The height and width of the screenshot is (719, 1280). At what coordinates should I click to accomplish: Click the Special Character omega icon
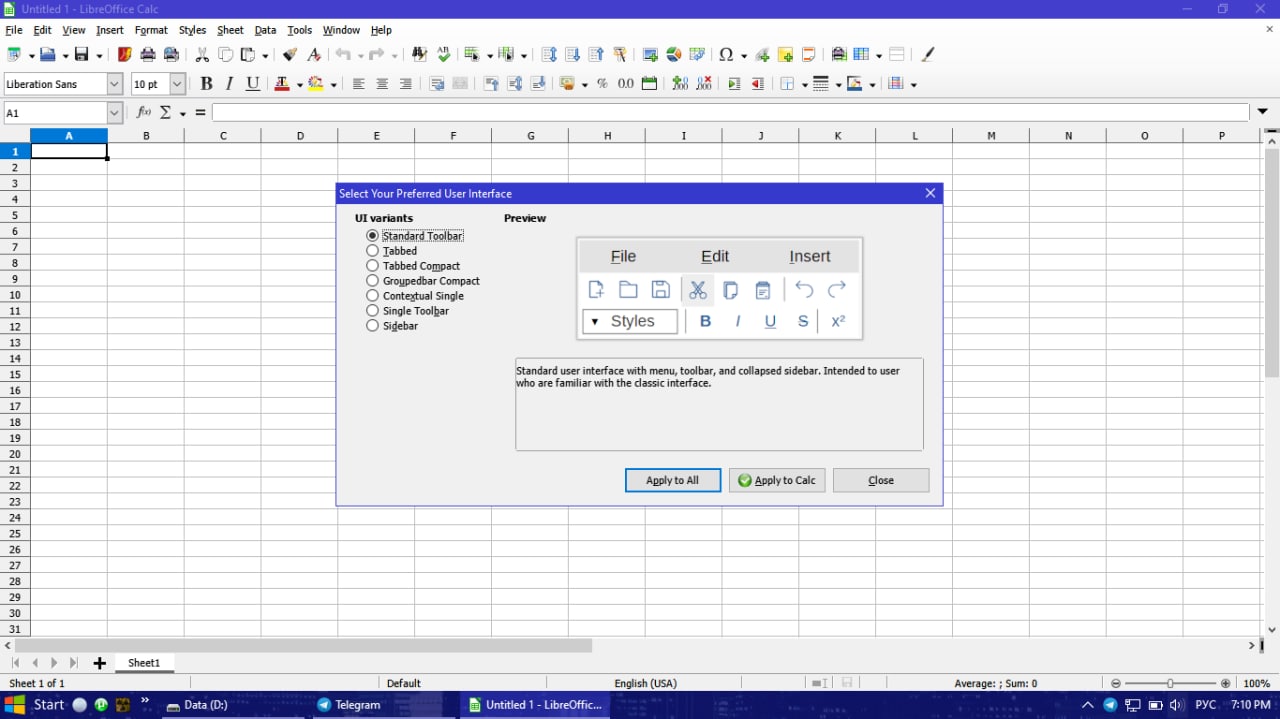[726, 55]
